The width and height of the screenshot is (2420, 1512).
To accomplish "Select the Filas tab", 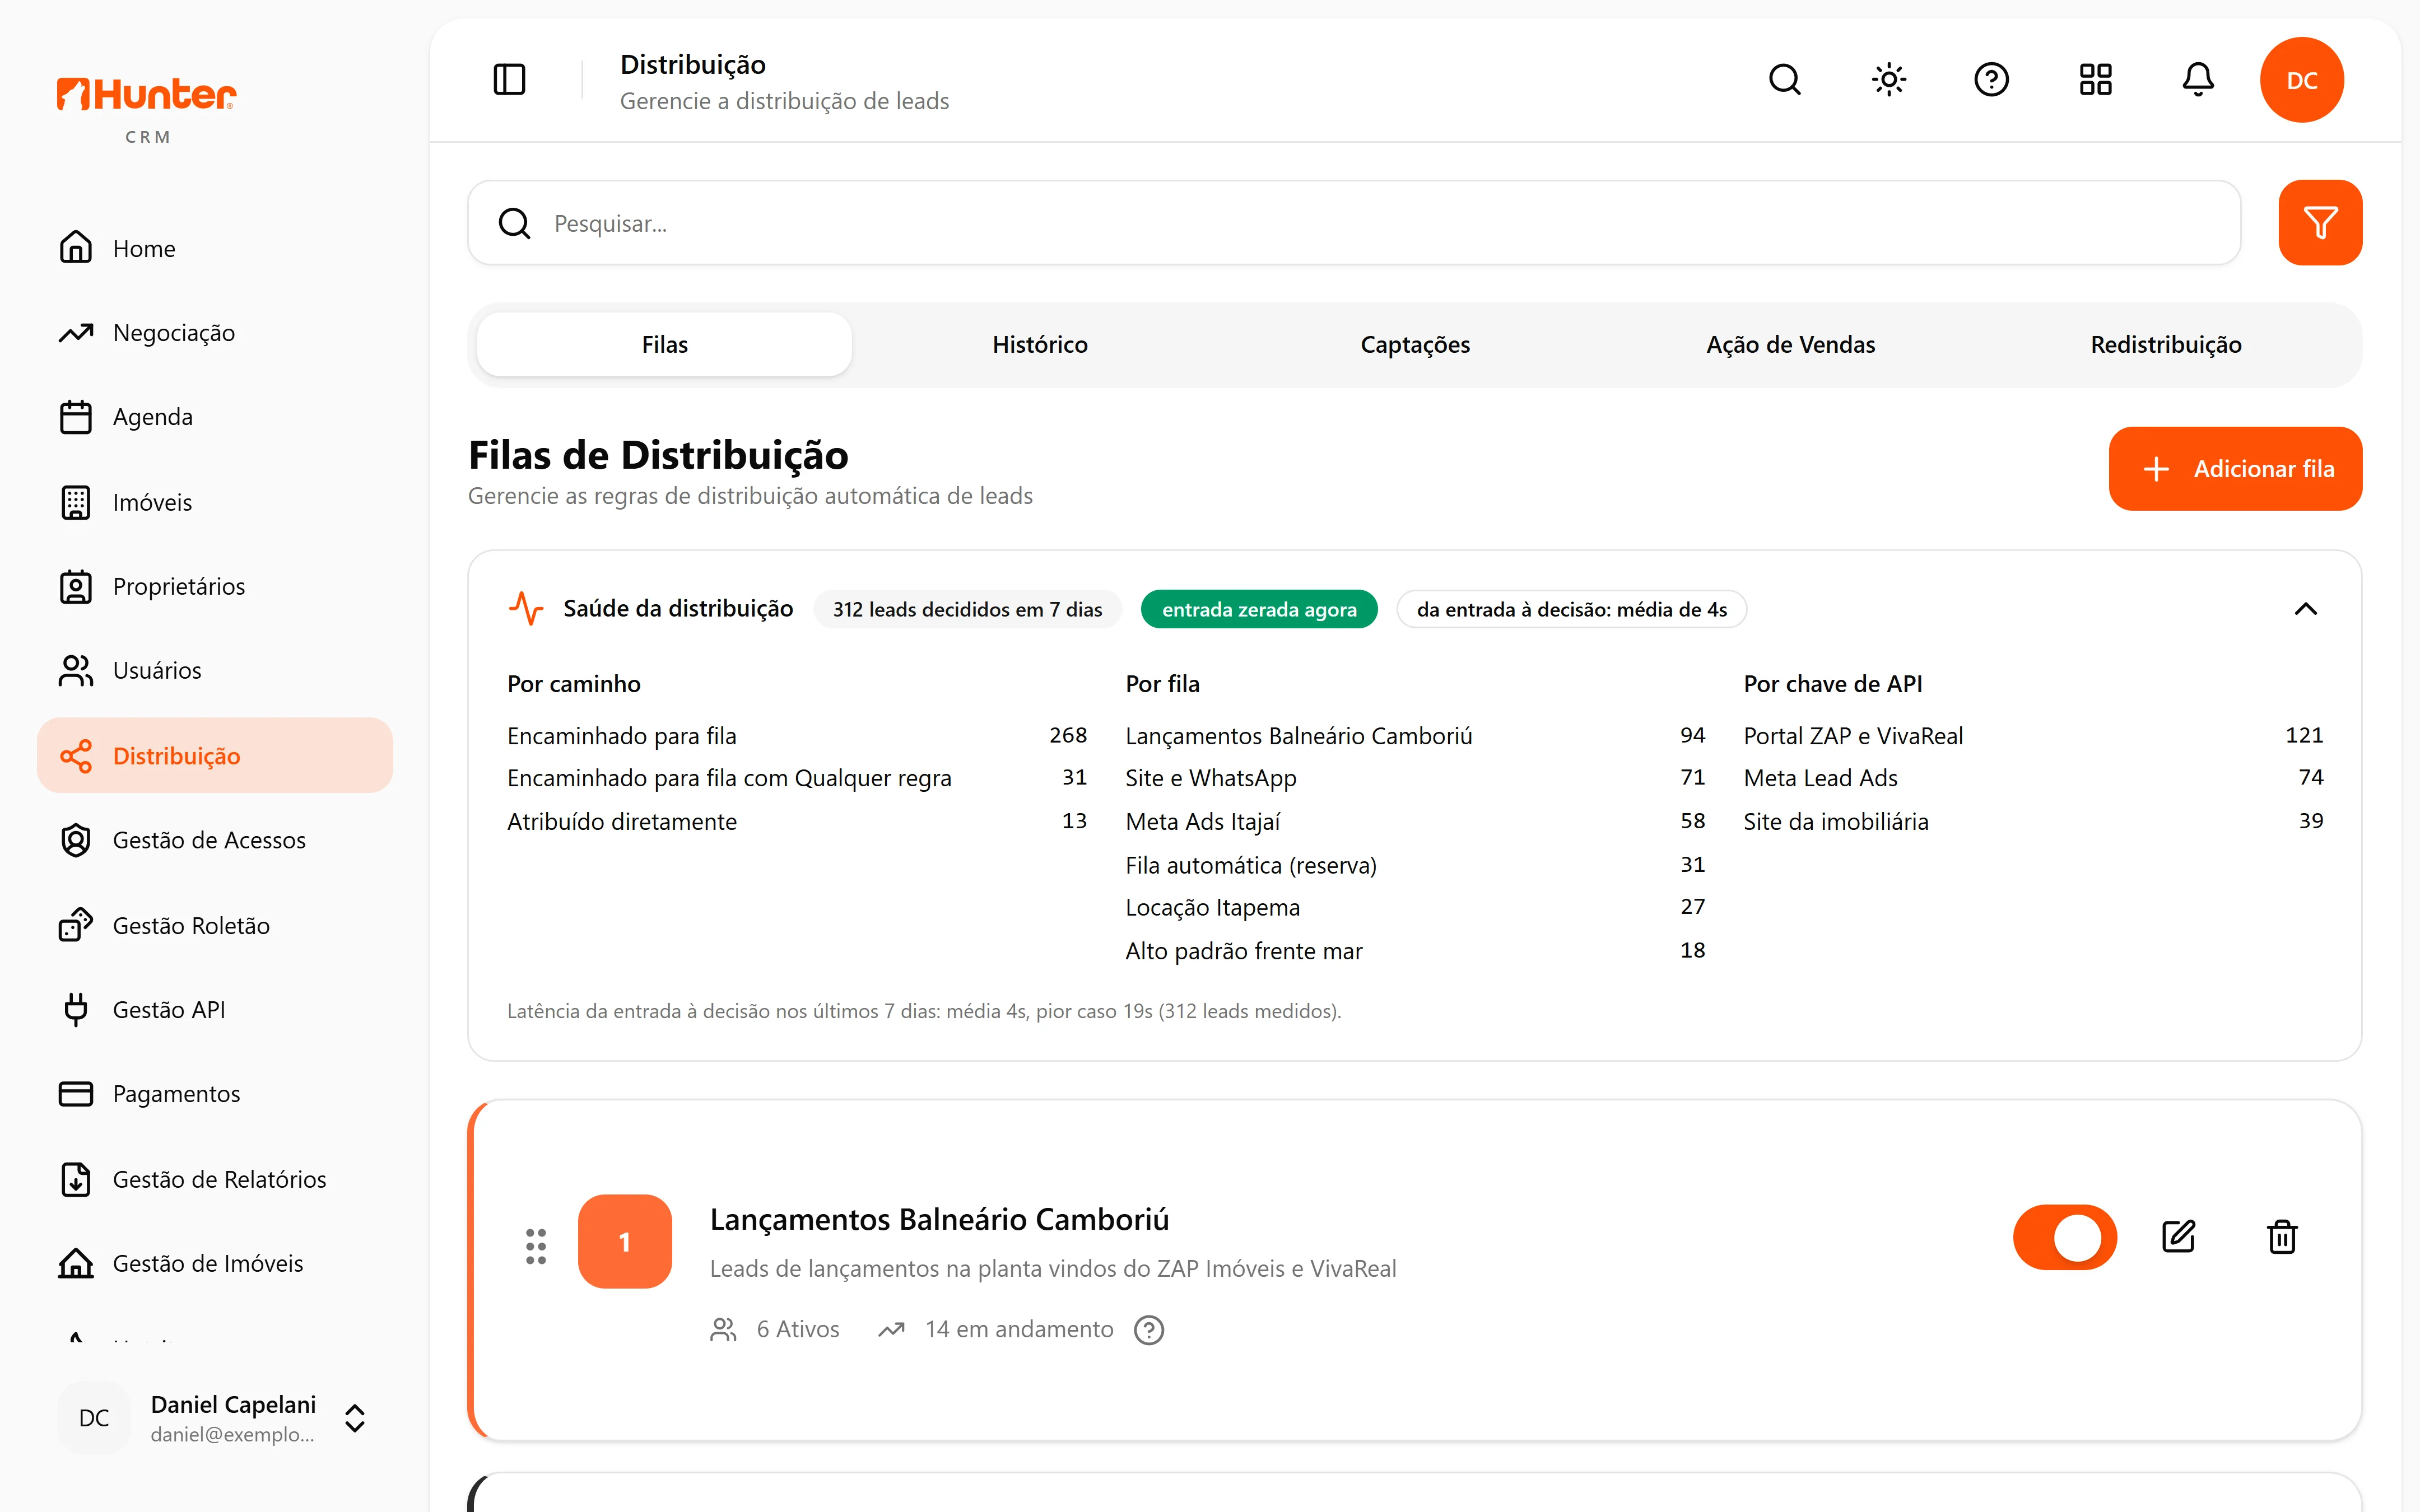I will tap(664, 345).
